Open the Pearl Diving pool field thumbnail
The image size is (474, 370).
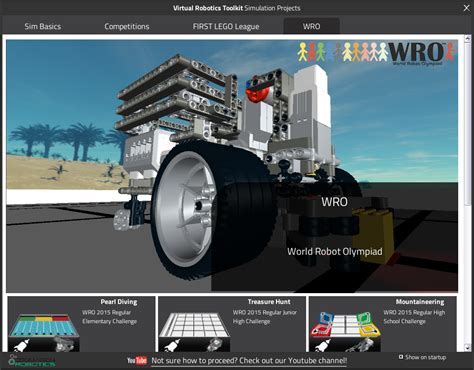point(44,325)
